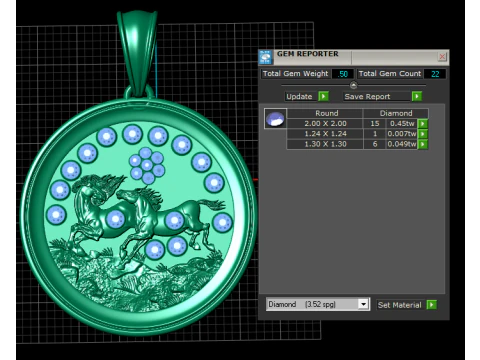Viewport: 480px width, 360px height.
Task: Click the quantity 15 cell
Action: coord(375,124)
